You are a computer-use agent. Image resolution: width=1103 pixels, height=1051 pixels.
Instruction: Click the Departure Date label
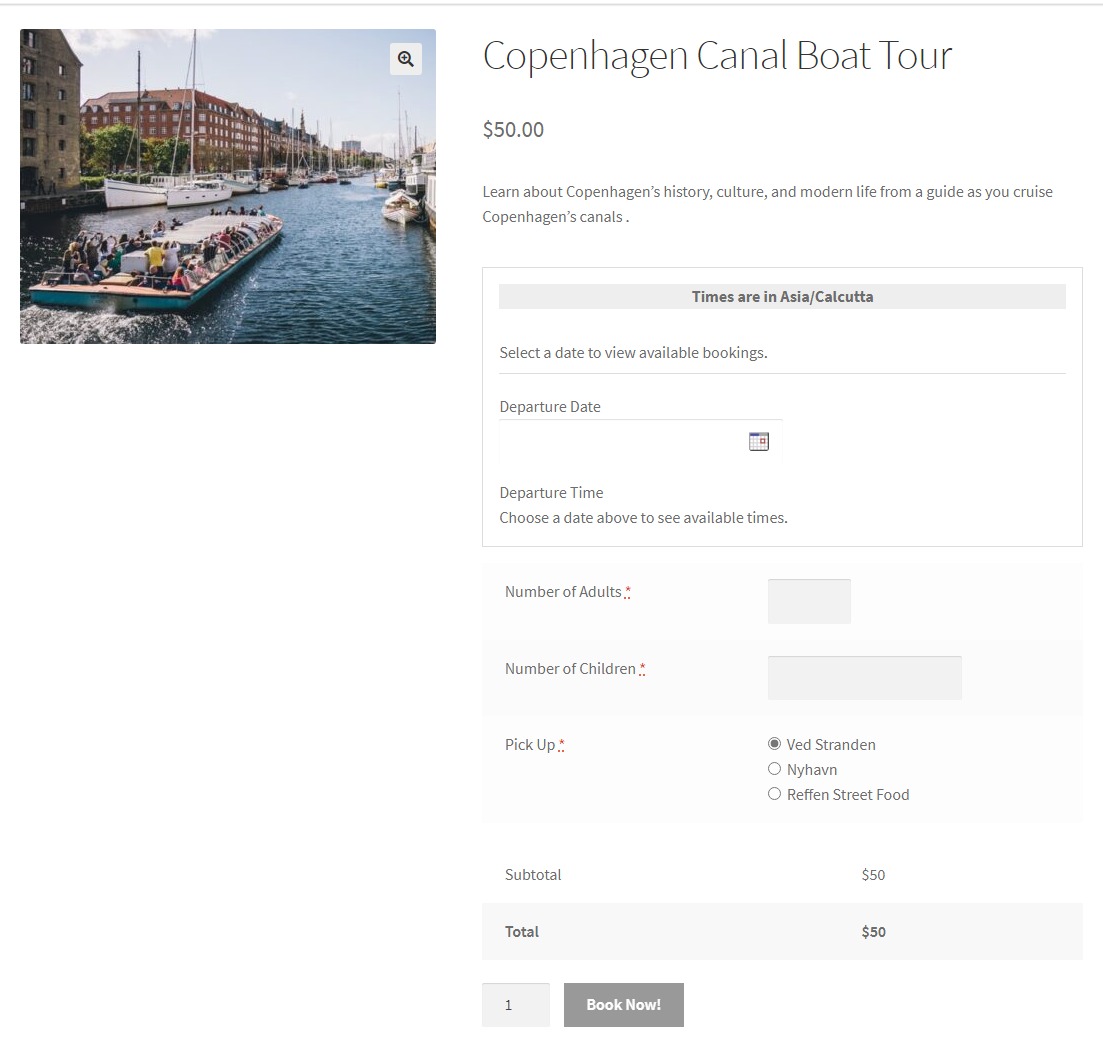(550, 407)
